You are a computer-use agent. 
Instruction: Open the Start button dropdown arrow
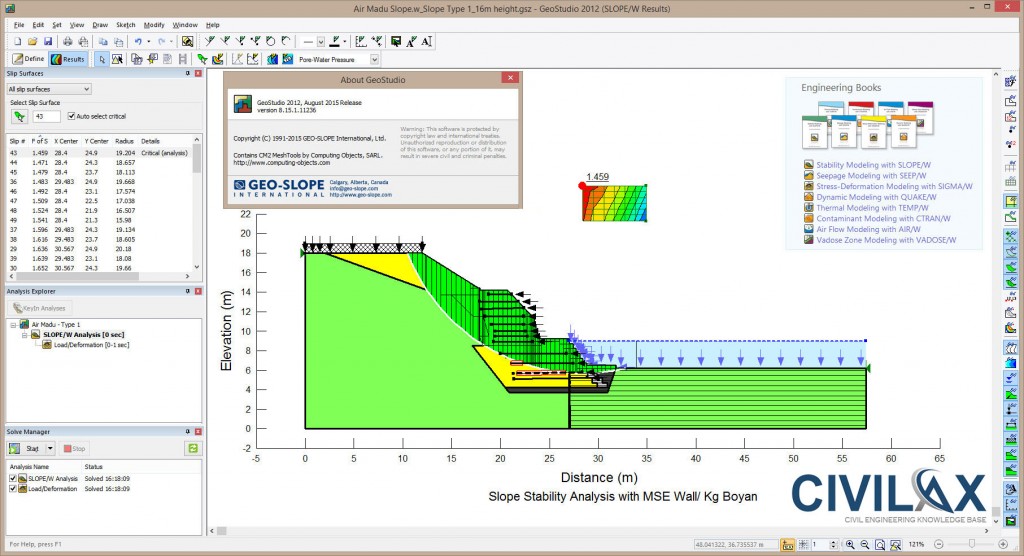(50, 449)
